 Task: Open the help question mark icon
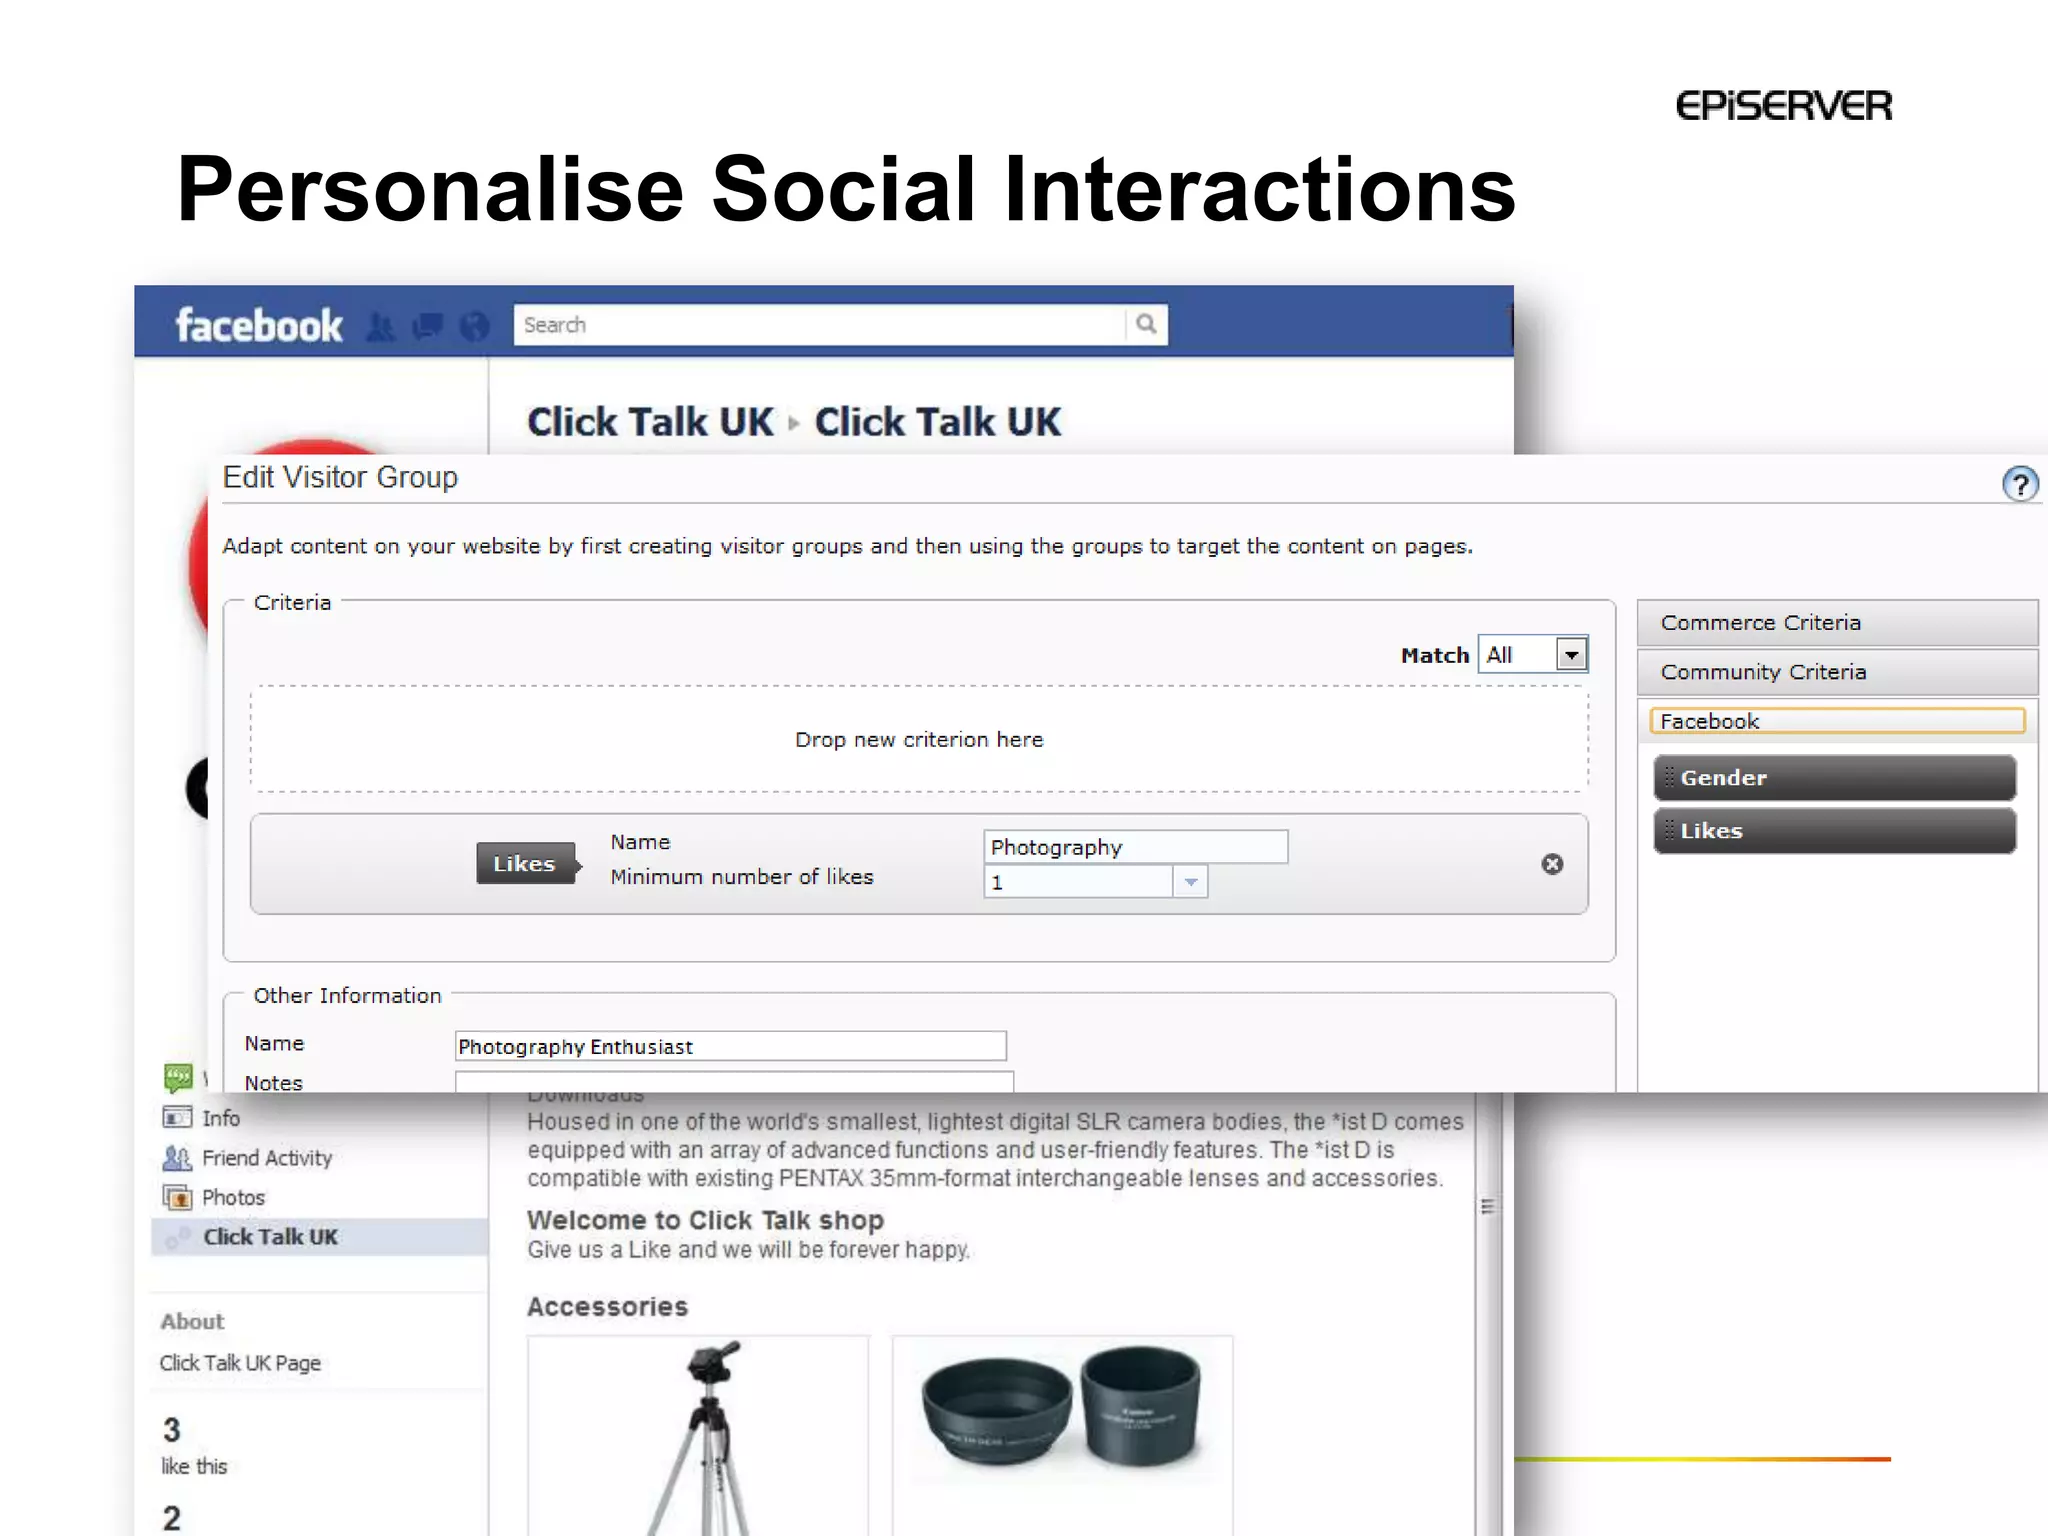[x=2020, y=485]
